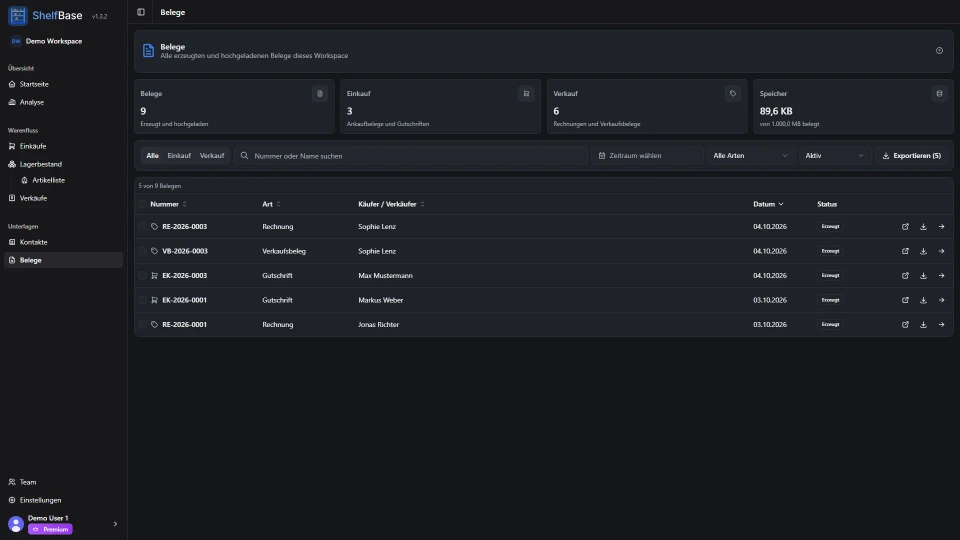Click the Max Mustermann cell
960x540 pixels.
click(x=386, y=276)
